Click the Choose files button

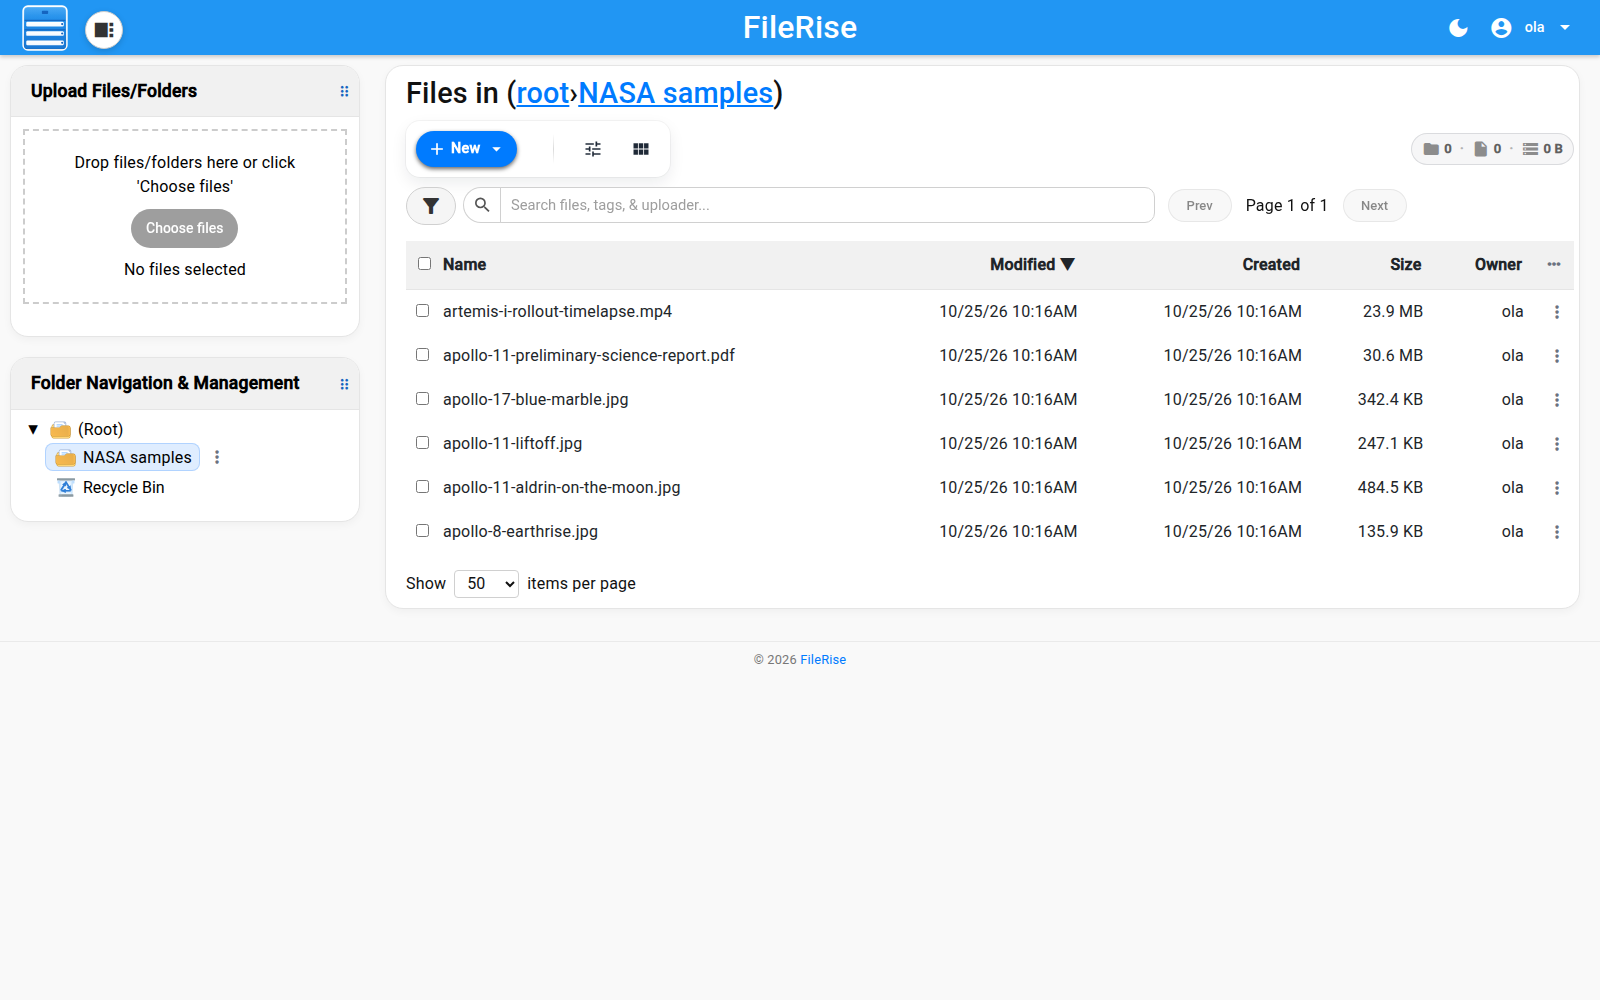[184, 228]
